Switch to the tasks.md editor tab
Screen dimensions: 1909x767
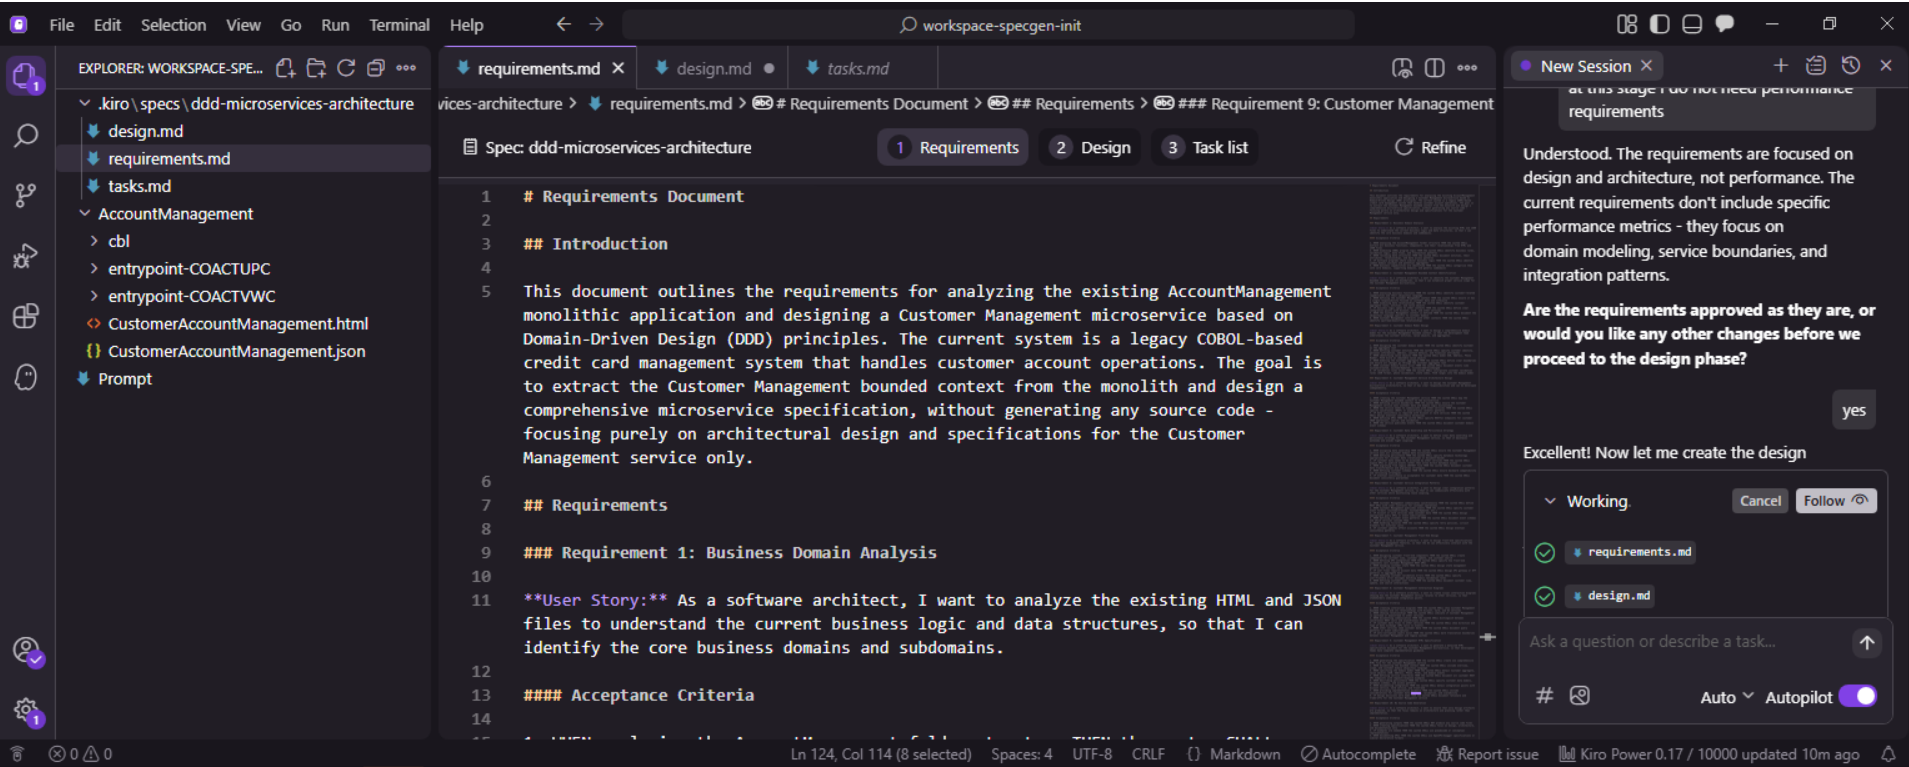pyautogui.click(x=858, y=68)
